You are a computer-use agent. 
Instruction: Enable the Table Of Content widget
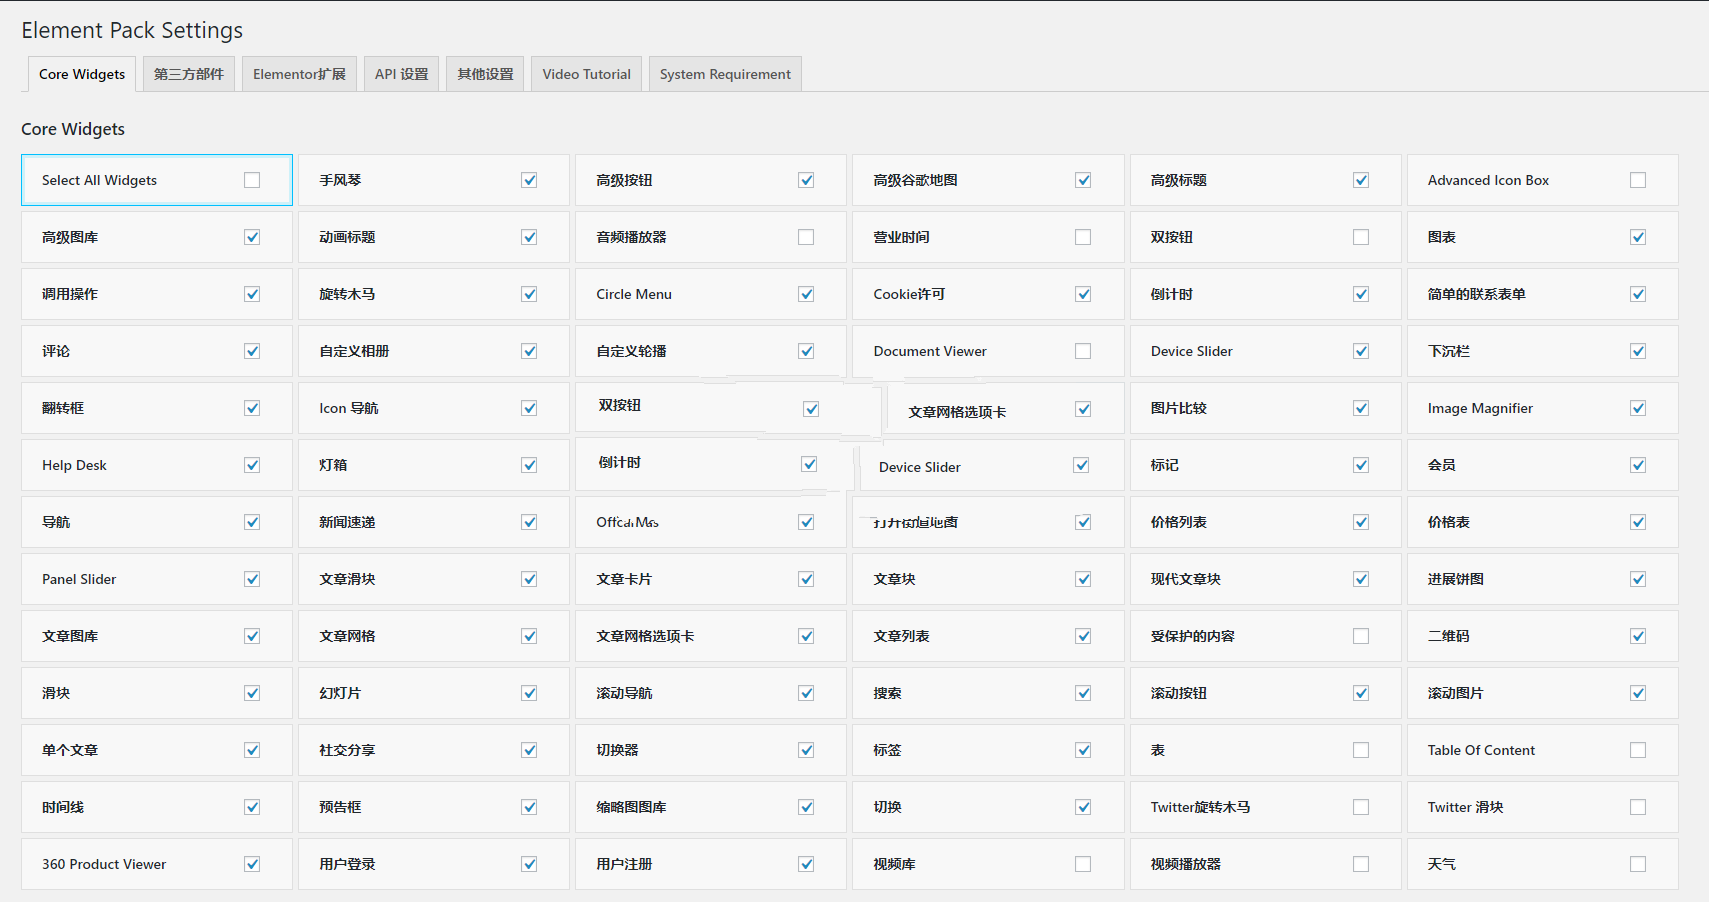point(1637,750)
